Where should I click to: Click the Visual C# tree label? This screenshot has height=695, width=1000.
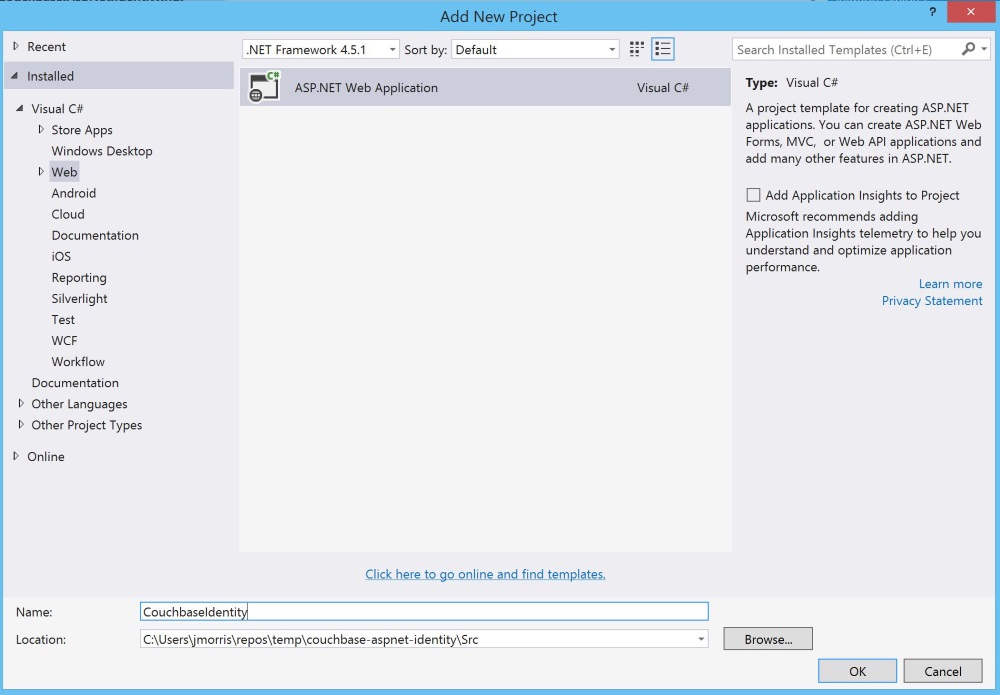57,108
